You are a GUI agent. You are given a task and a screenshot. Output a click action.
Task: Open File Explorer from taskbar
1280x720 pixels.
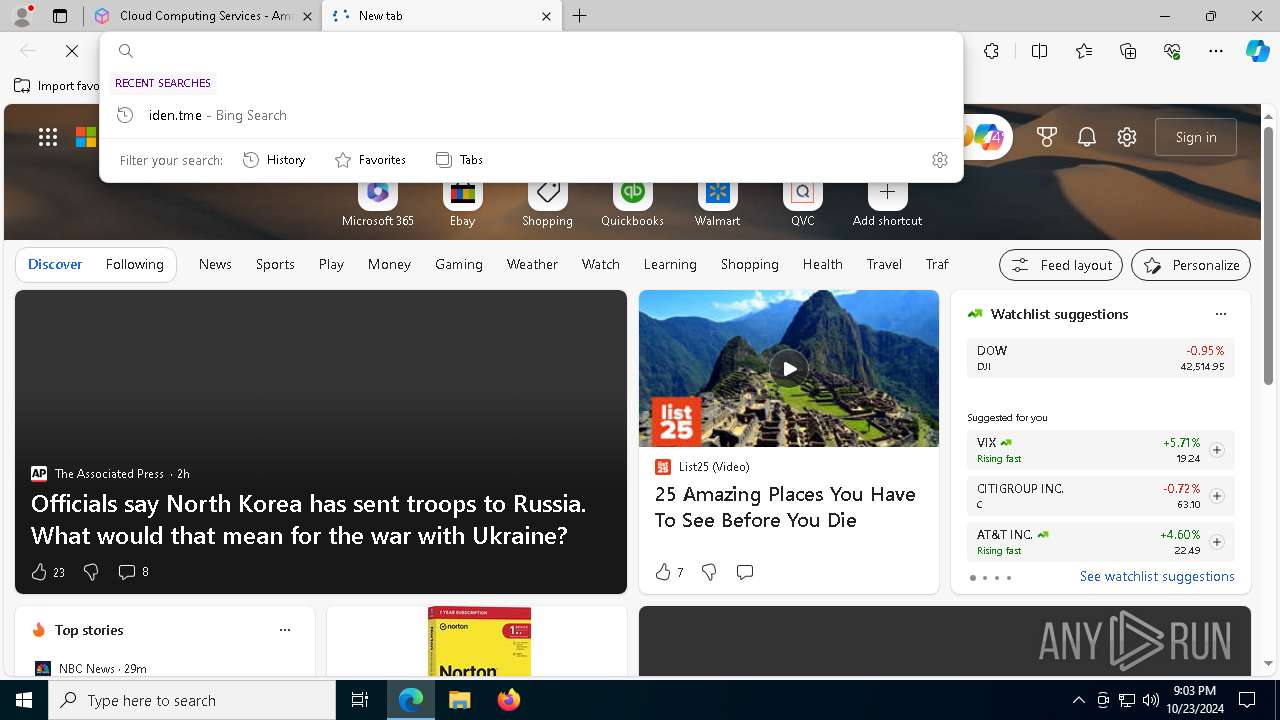459,700
